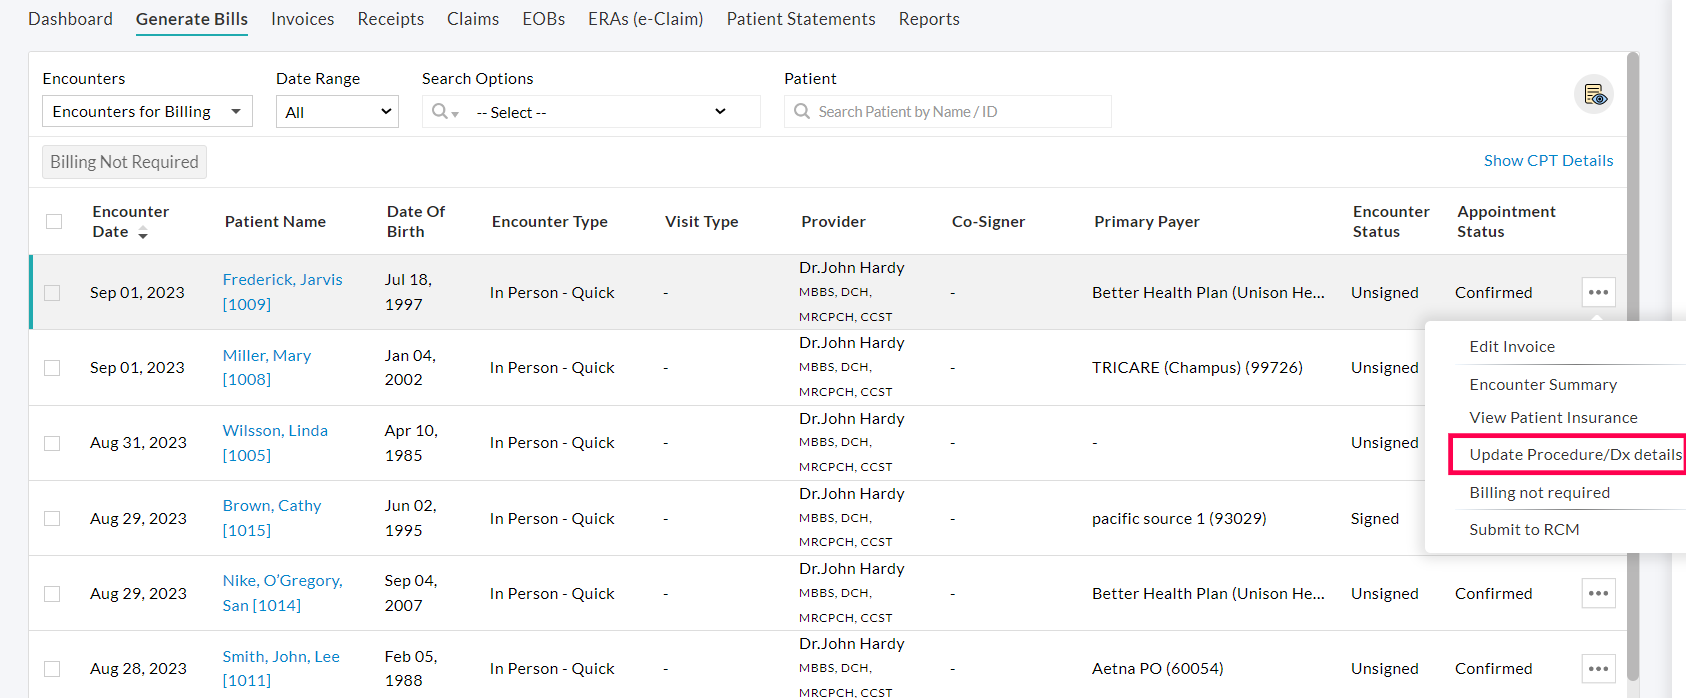
Task: Click the view settings icon at top right
Action: click(x=1593, y=95)
